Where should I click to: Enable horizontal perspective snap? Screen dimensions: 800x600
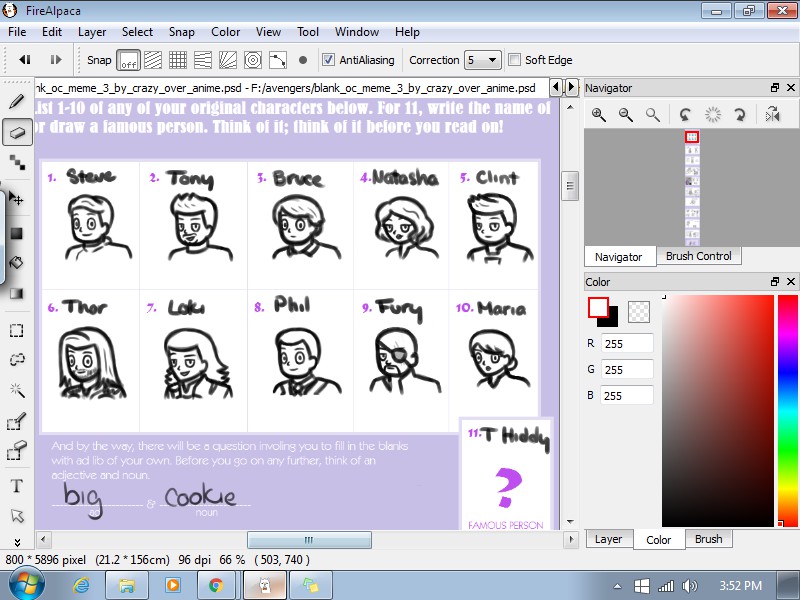(203, 60)
